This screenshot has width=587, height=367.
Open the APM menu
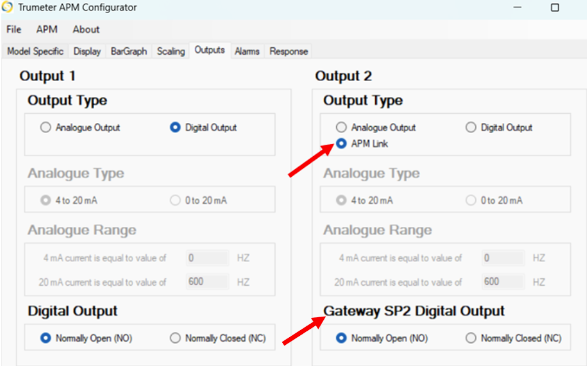pyautogui.click(x=47, y=29)
